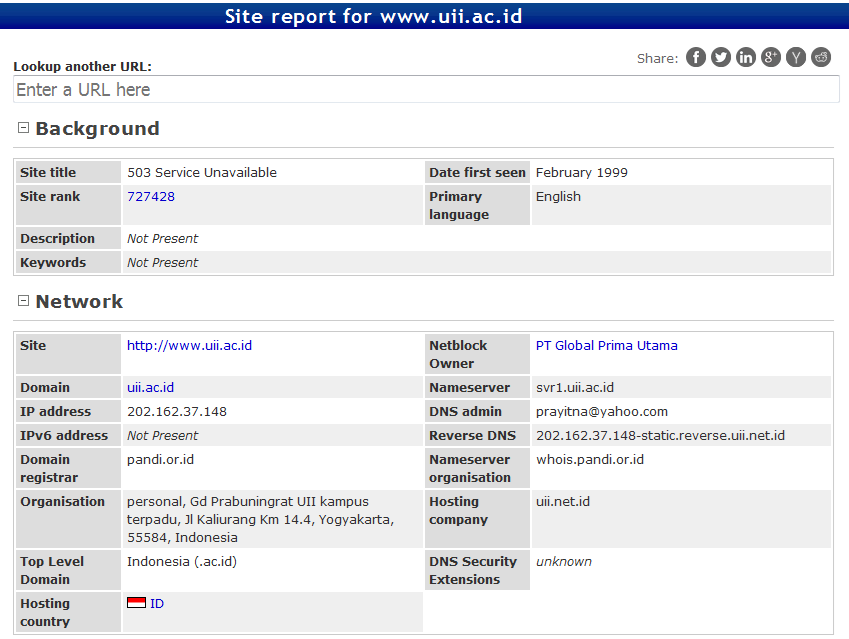
Task: Click the Background section heading
Action: pyautogui.click(x=97, y=129)
